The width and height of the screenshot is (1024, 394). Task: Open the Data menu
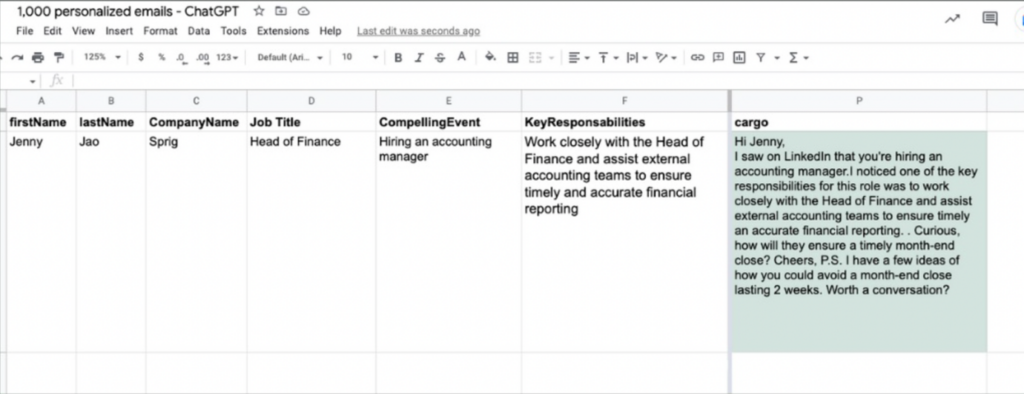click(199, 31)
